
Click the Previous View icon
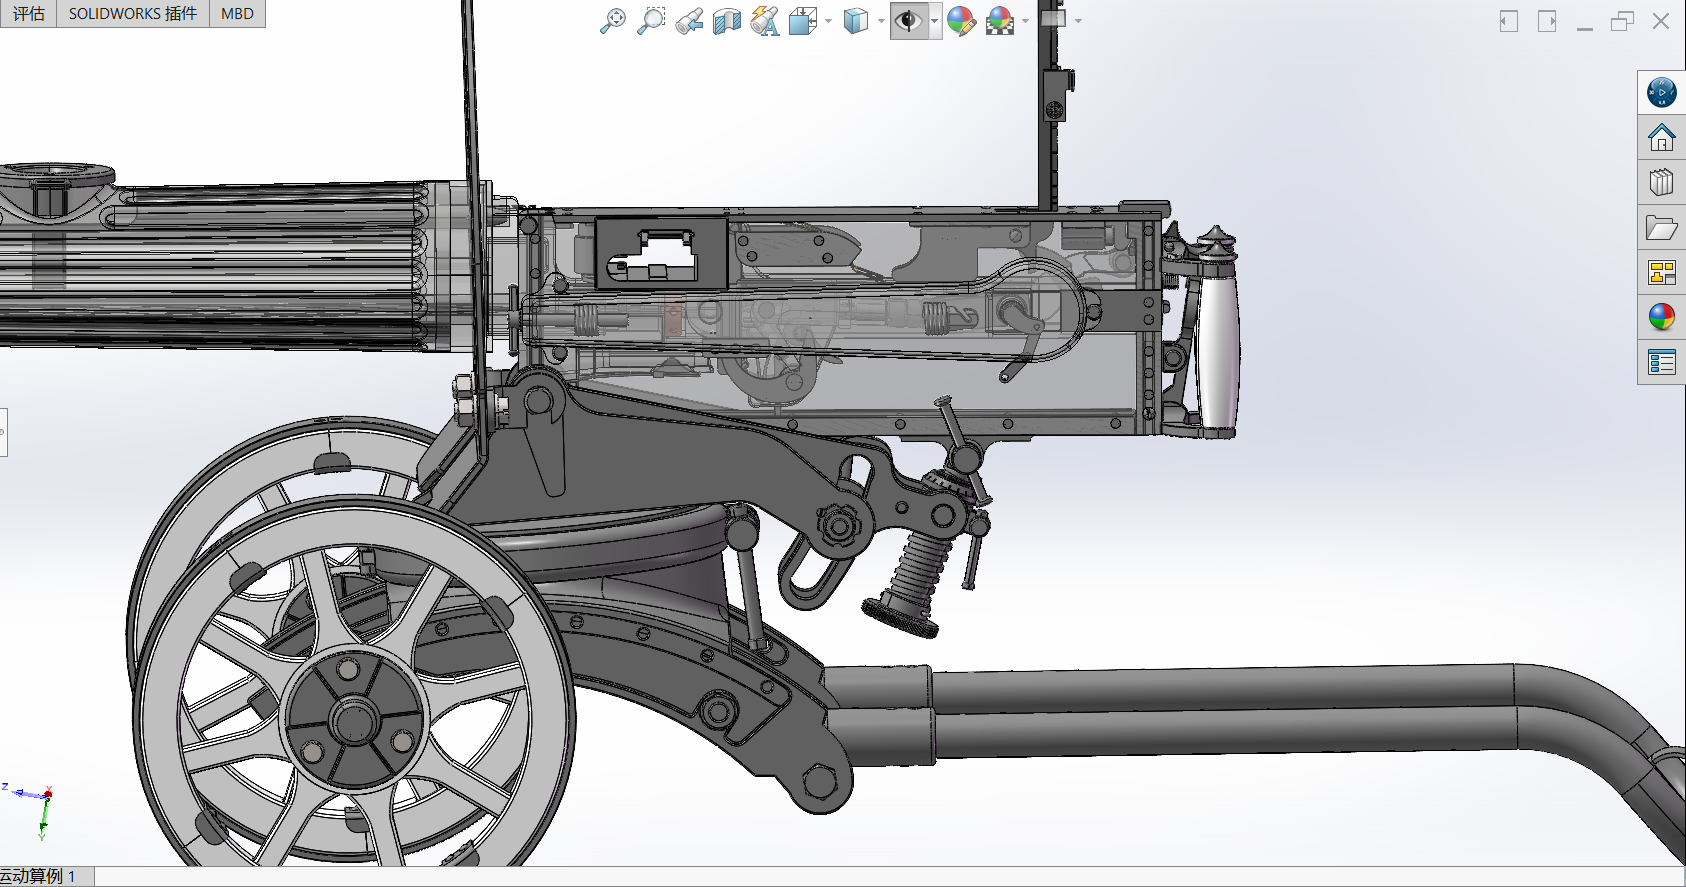point(688,20)
